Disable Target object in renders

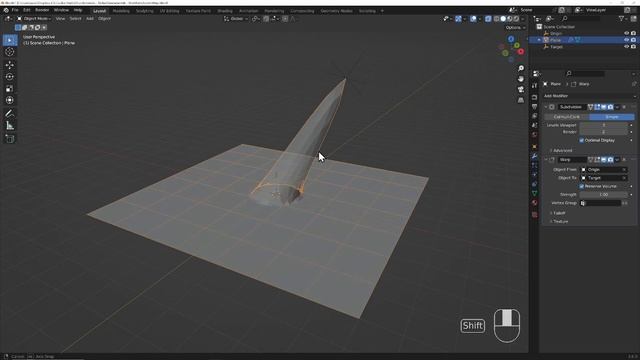click(633, 47)
